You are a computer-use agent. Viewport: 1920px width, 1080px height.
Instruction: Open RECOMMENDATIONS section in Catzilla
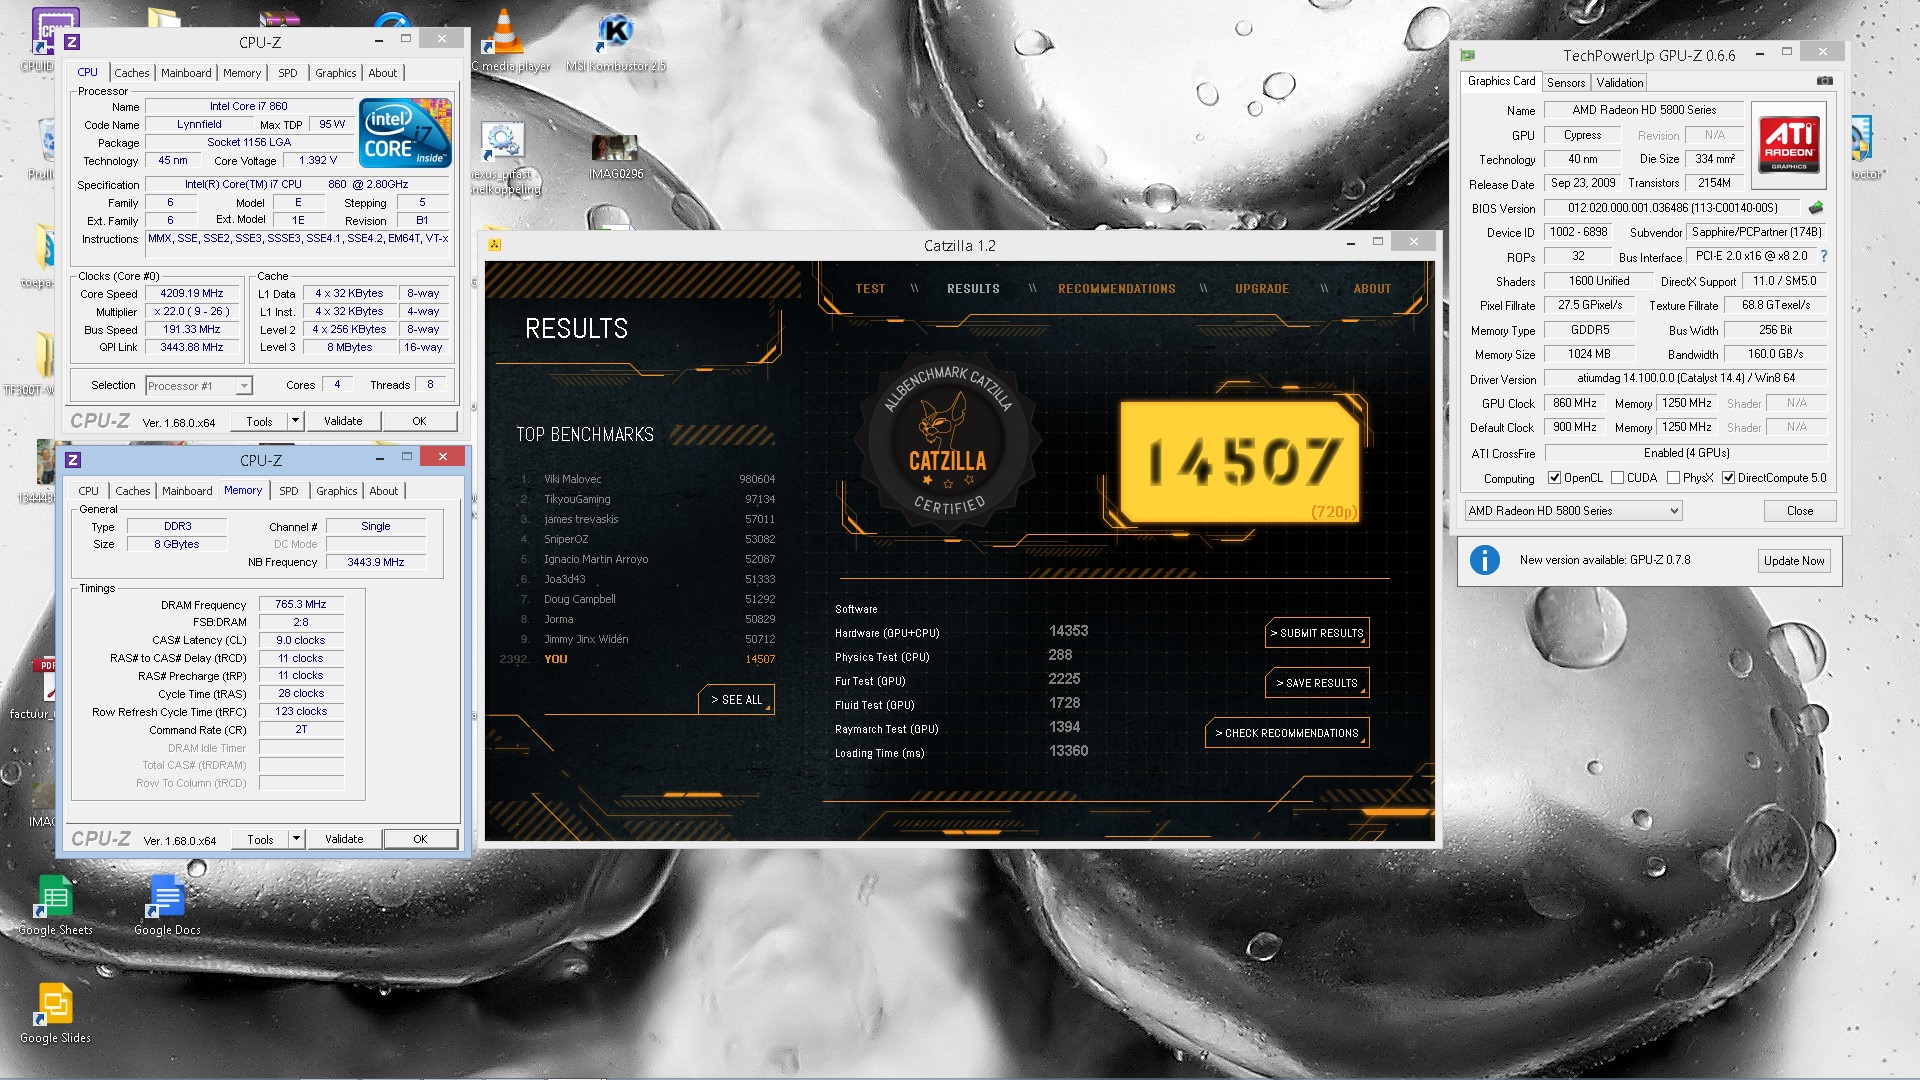1117,289
